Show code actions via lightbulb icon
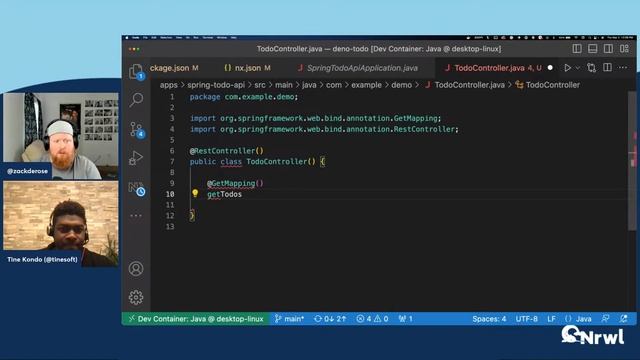This screenshot has height=360, width=640. tap(195, 193)
